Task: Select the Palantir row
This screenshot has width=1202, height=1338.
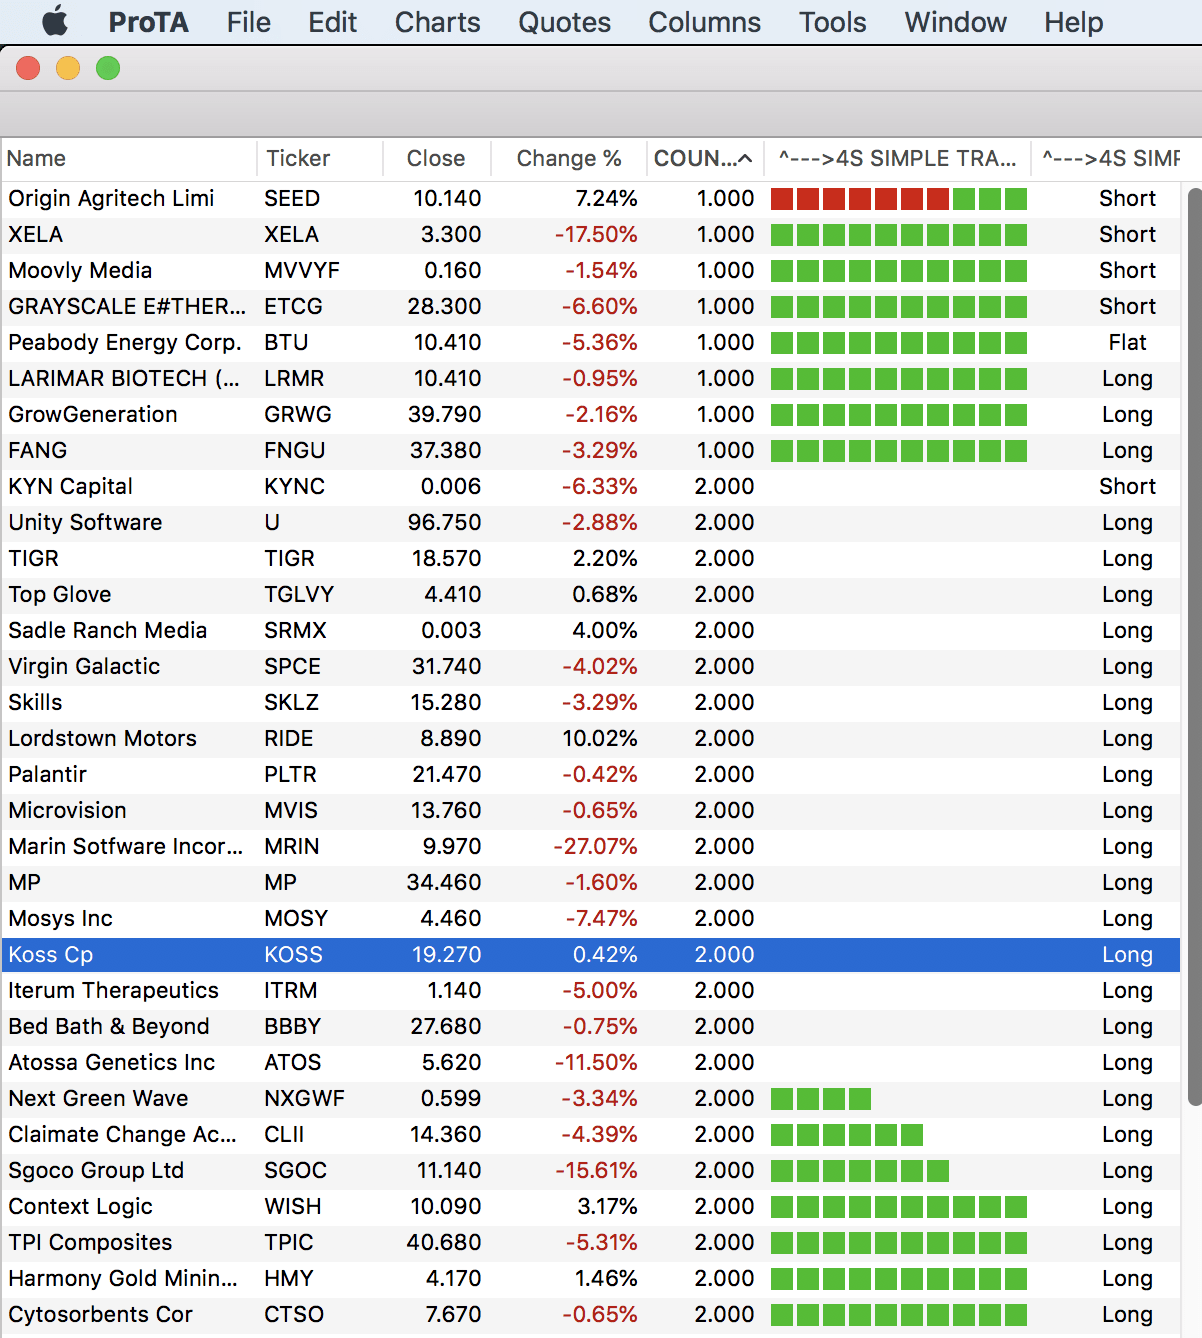Action: click(x=591, y=774)
